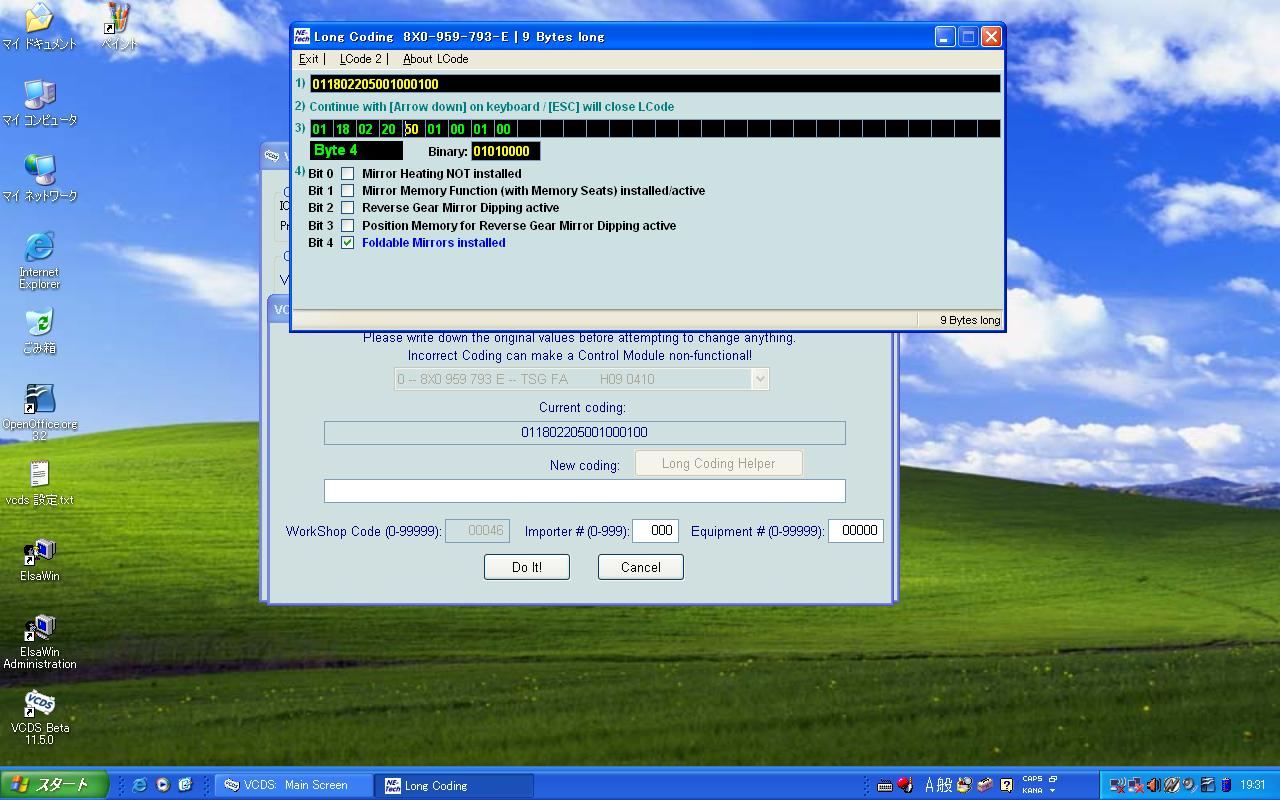Image resolution: width=1280 pixels, height=800 pixels.
Task: Restore the language bar via its restore icon
Action: [1053, 779]
